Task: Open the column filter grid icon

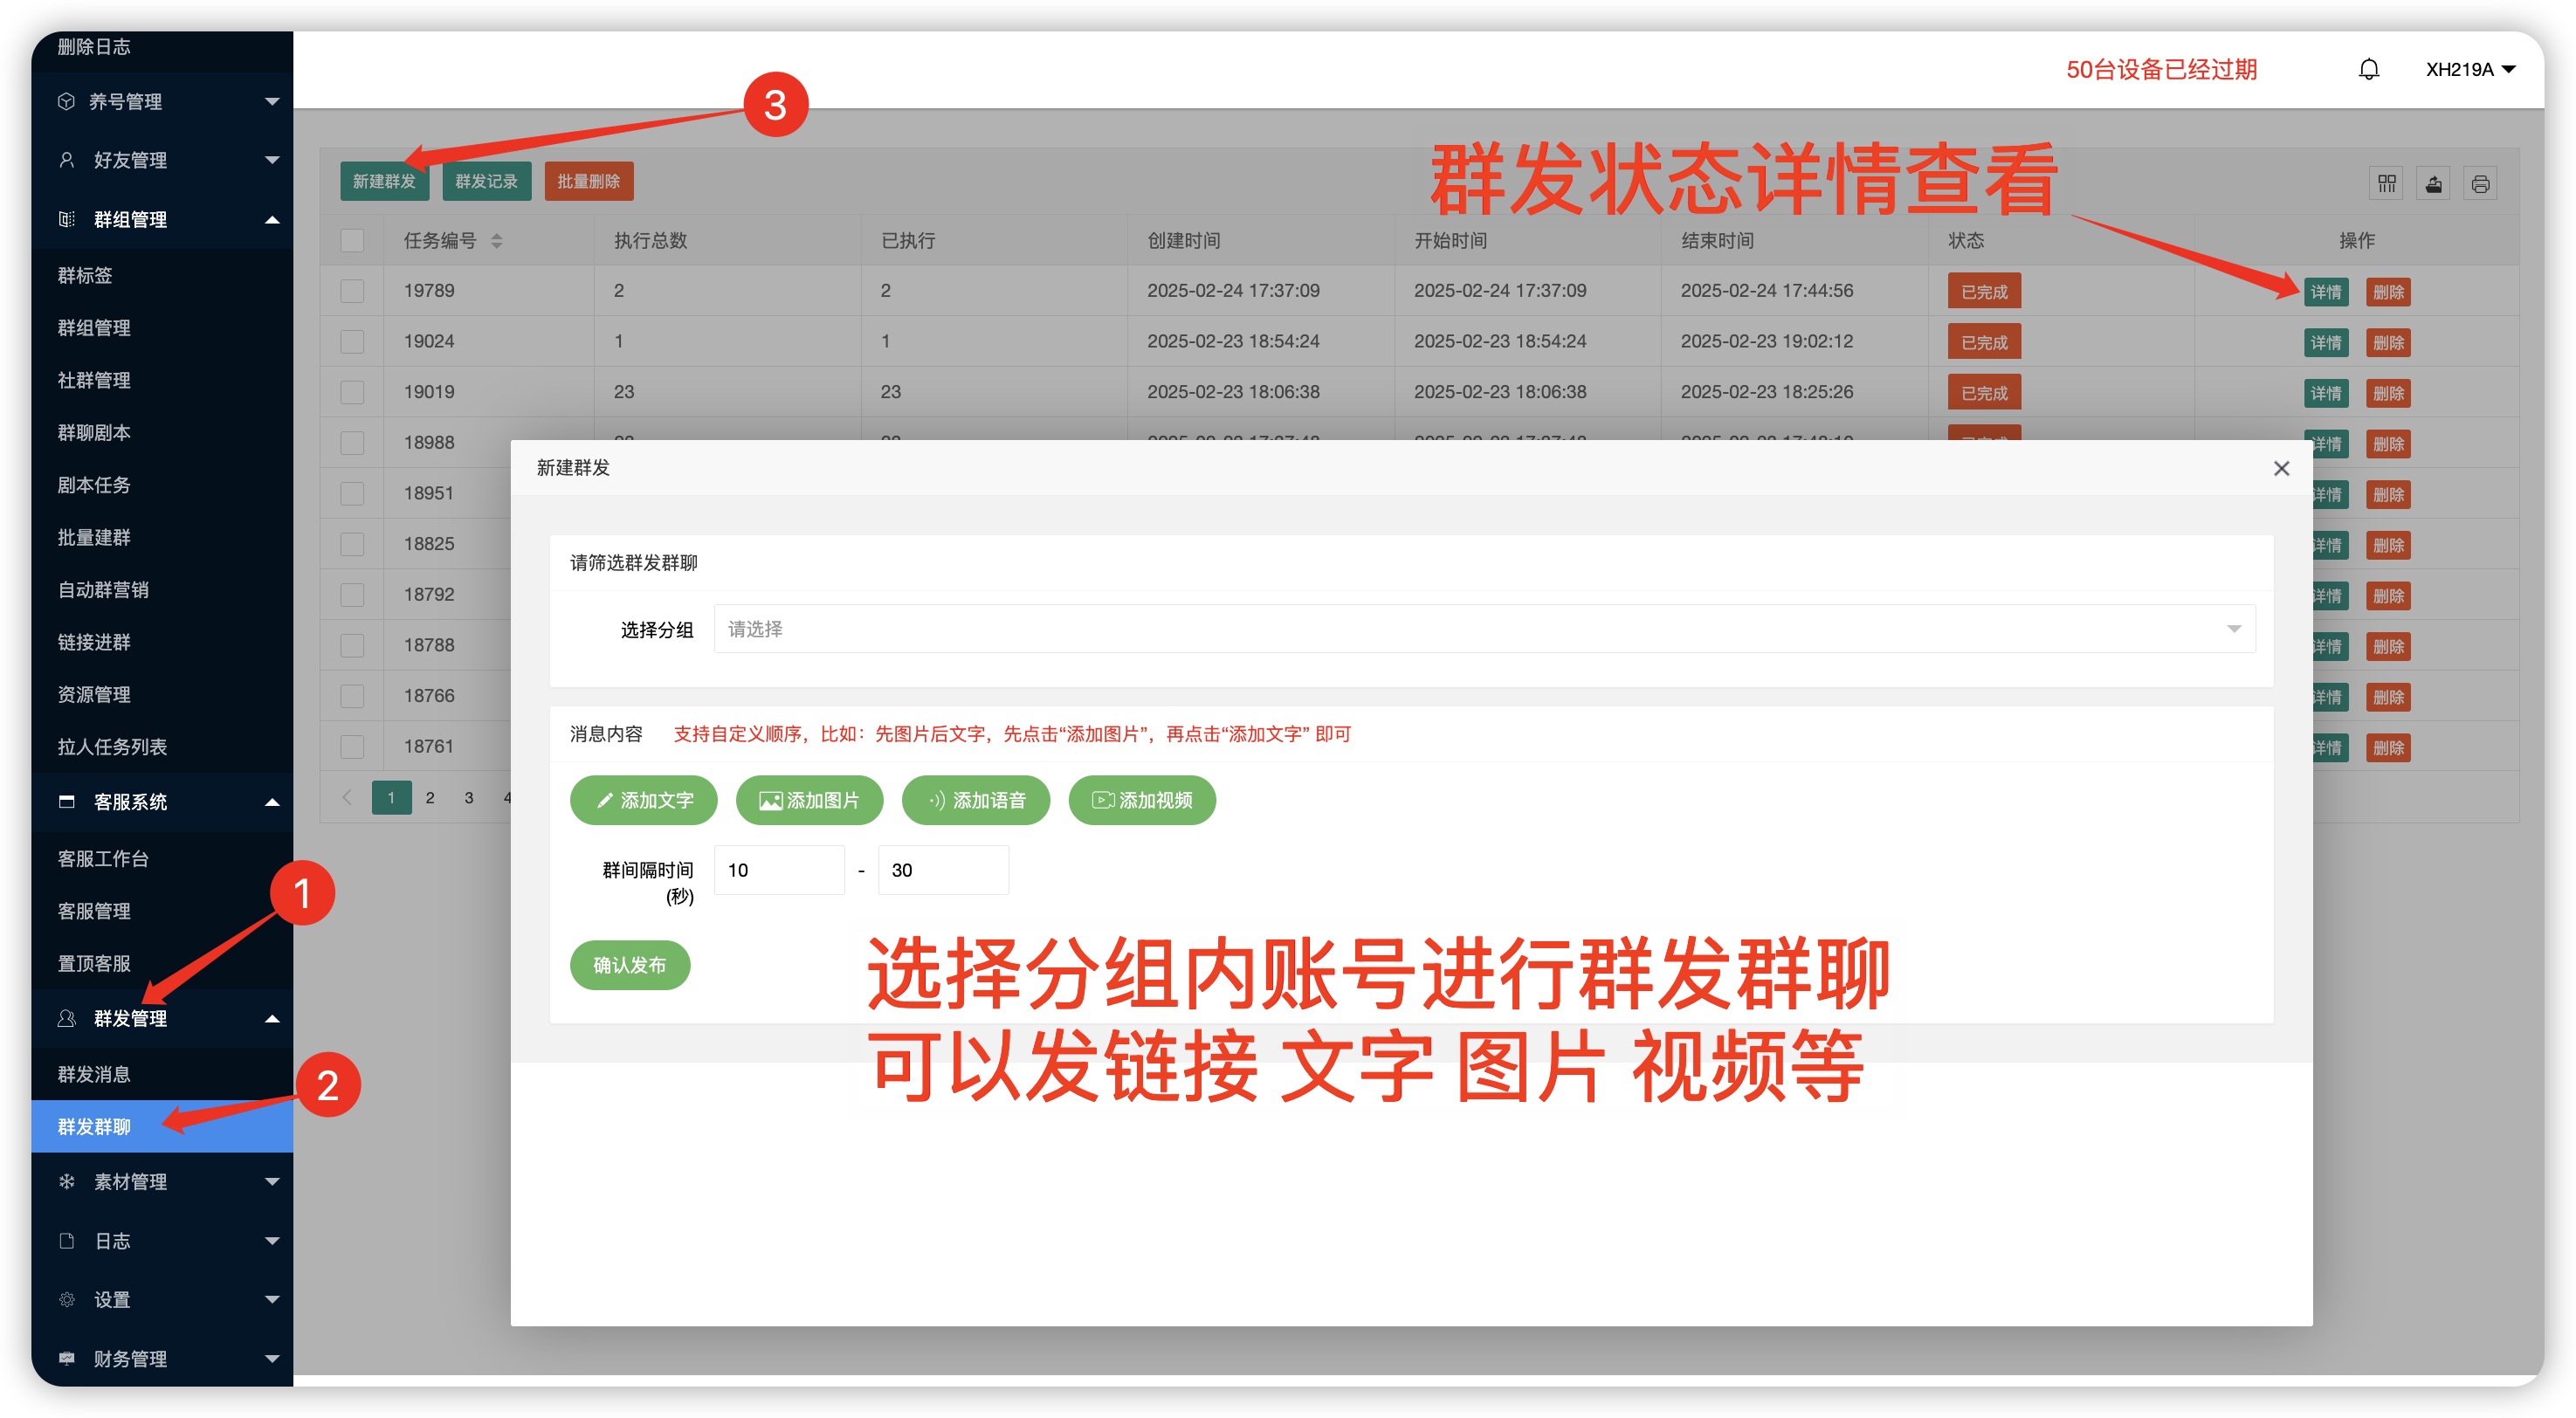Action: point(2386,183)
